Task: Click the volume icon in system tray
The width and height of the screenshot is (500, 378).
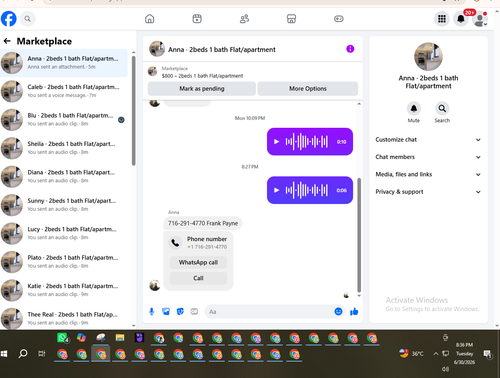Action: 445,369
